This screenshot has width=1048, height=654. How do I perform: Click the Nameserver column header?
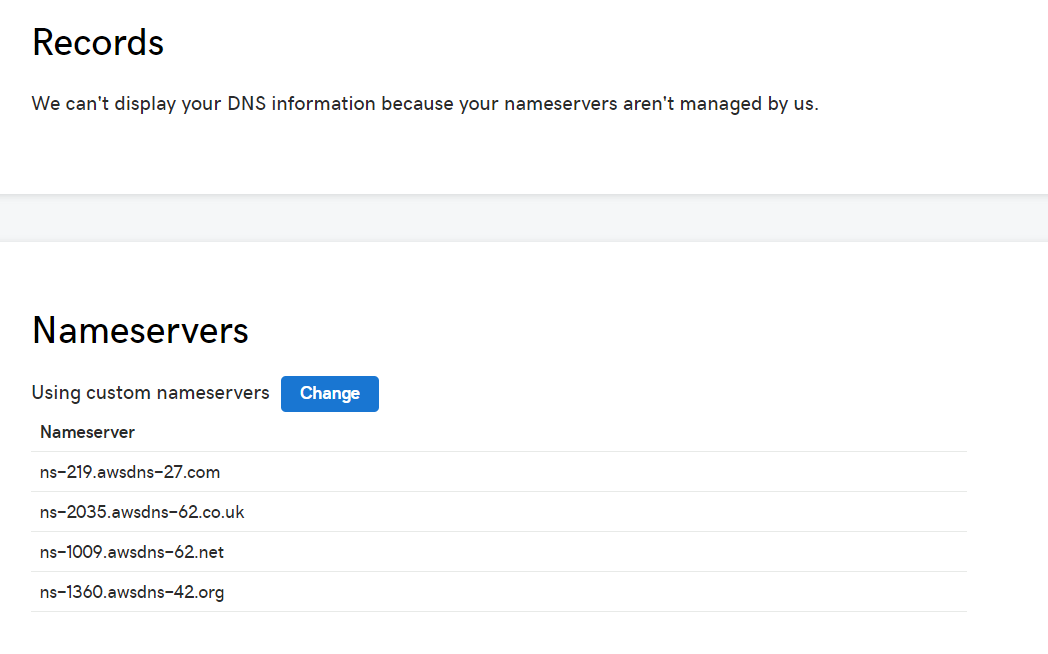tap(88, 432)
